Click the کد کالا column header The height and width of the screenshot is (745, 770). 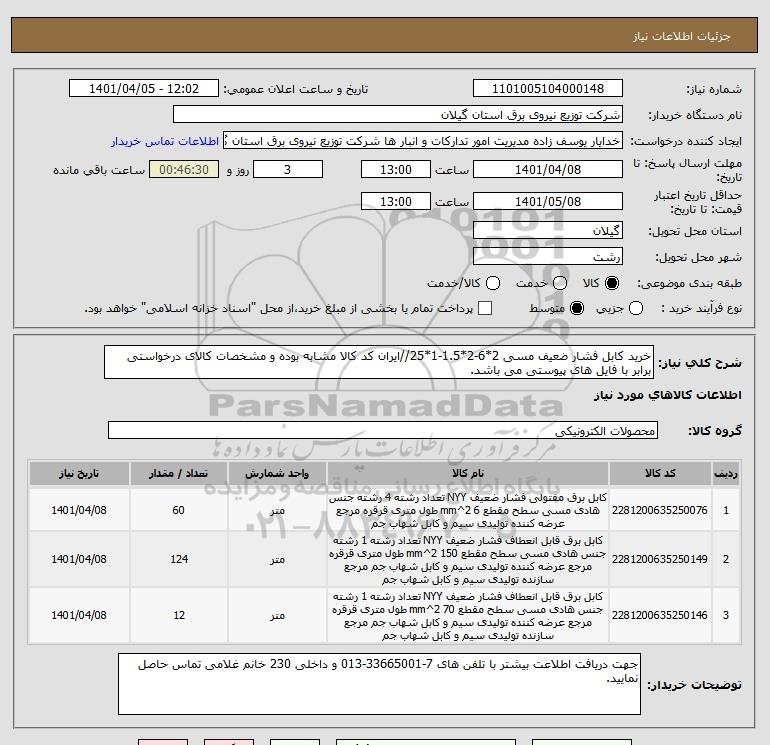[660, 473]
